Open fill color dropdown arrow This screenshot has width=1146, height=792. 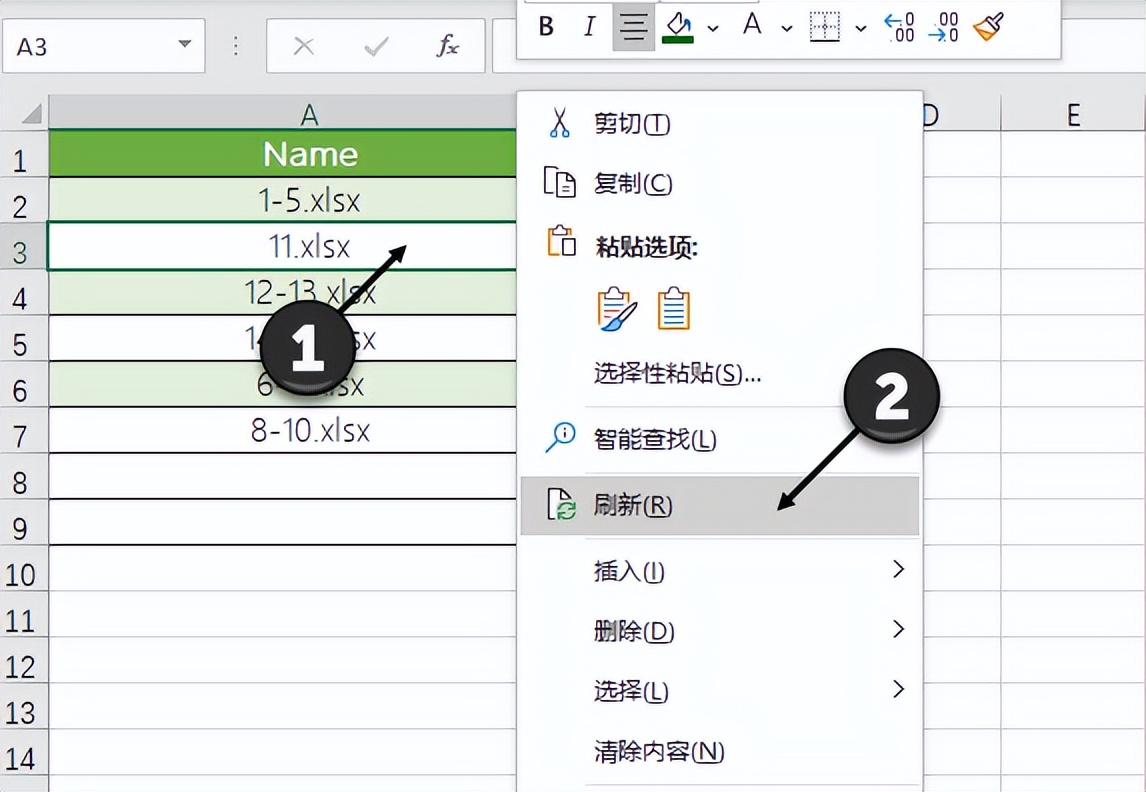point(713,28)
